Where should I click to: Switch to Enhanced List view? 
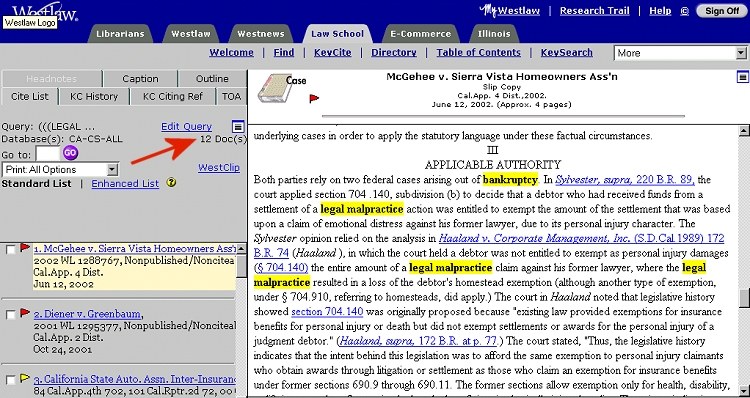125,184
